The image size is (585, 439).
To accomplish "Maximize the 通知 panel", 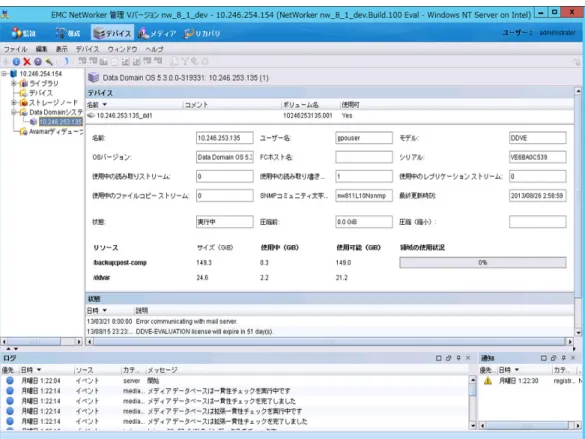I will [544, 358].
